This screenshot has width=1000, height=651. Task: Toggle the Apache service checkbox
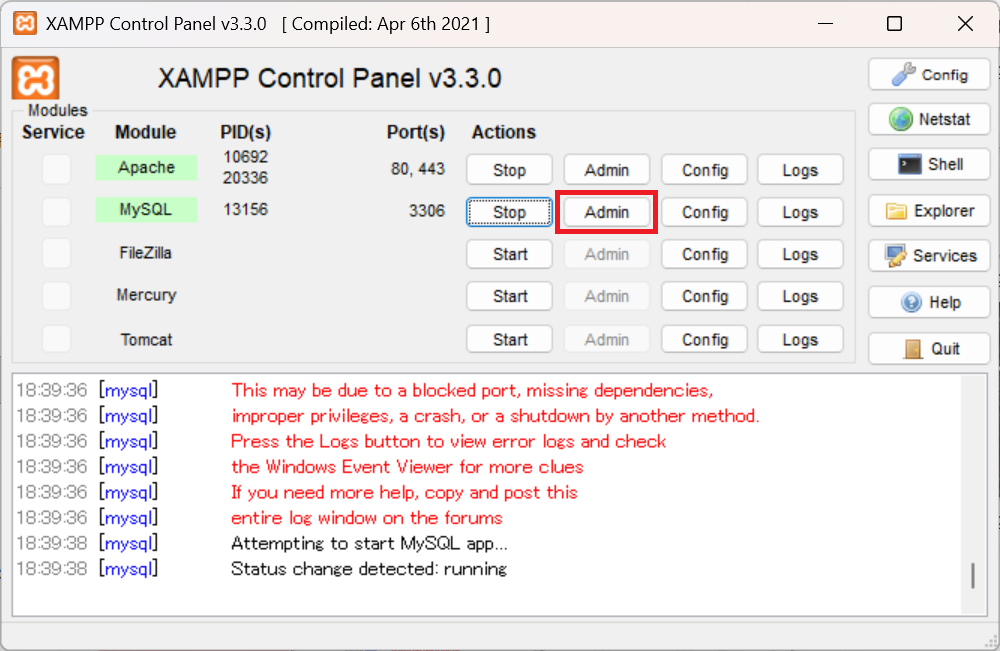pos(56,170)
